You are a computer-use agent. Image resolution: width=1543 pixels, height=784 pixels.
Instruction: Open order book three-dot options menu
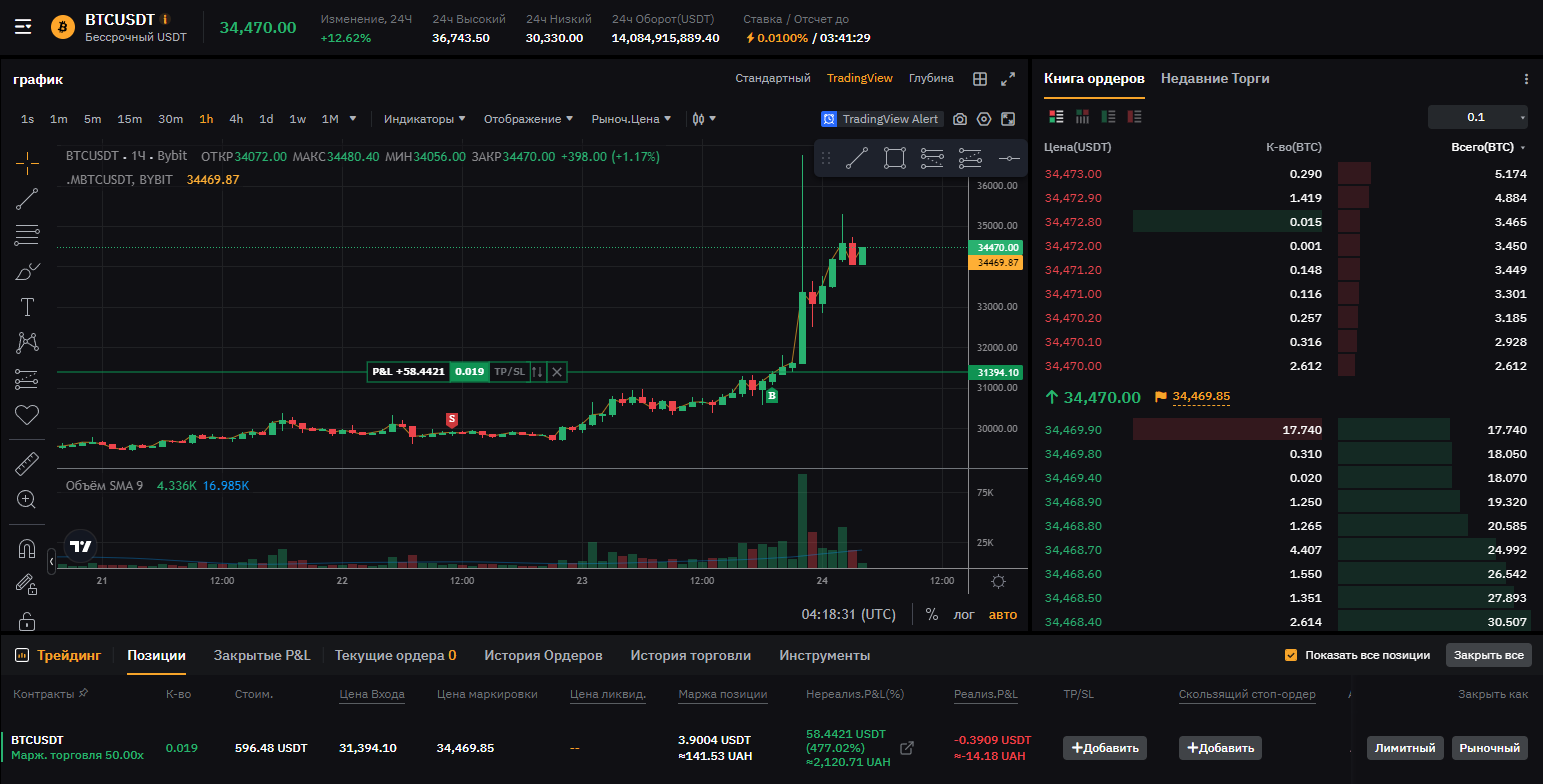(1526, 79)
